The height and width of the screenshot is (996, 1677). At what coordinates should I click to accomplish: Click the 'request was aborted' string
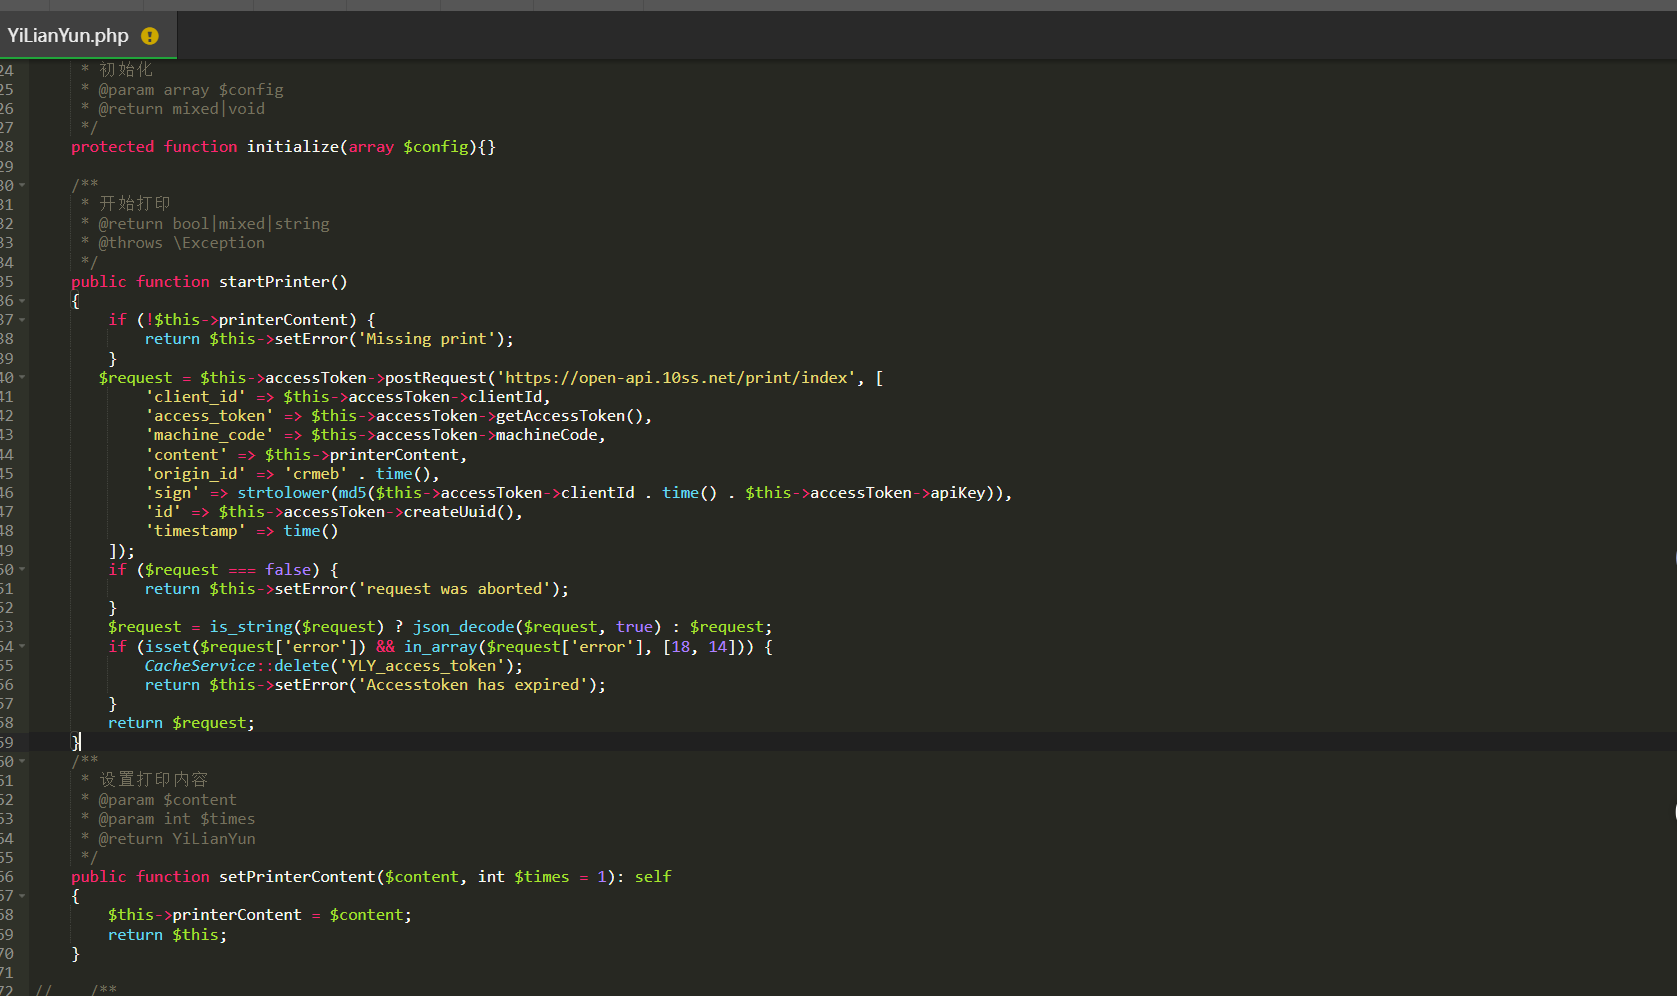click(x=454, y=589)
